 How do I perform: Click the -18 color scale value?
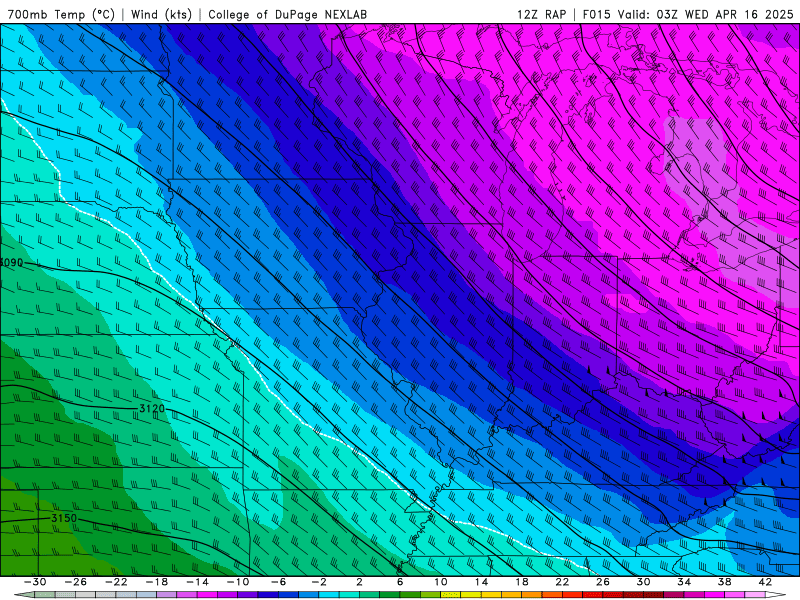[x=157, y=582]
